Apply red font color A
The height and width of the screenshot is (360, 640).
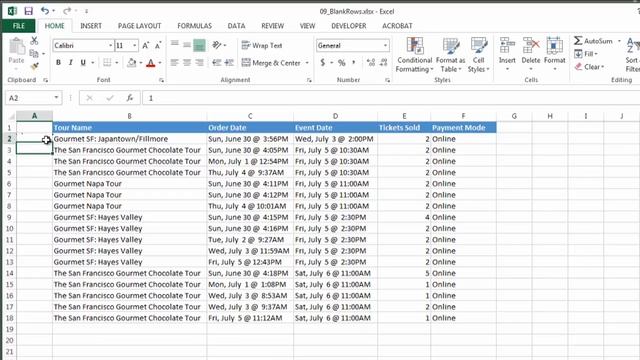click(x=151, y=63)
